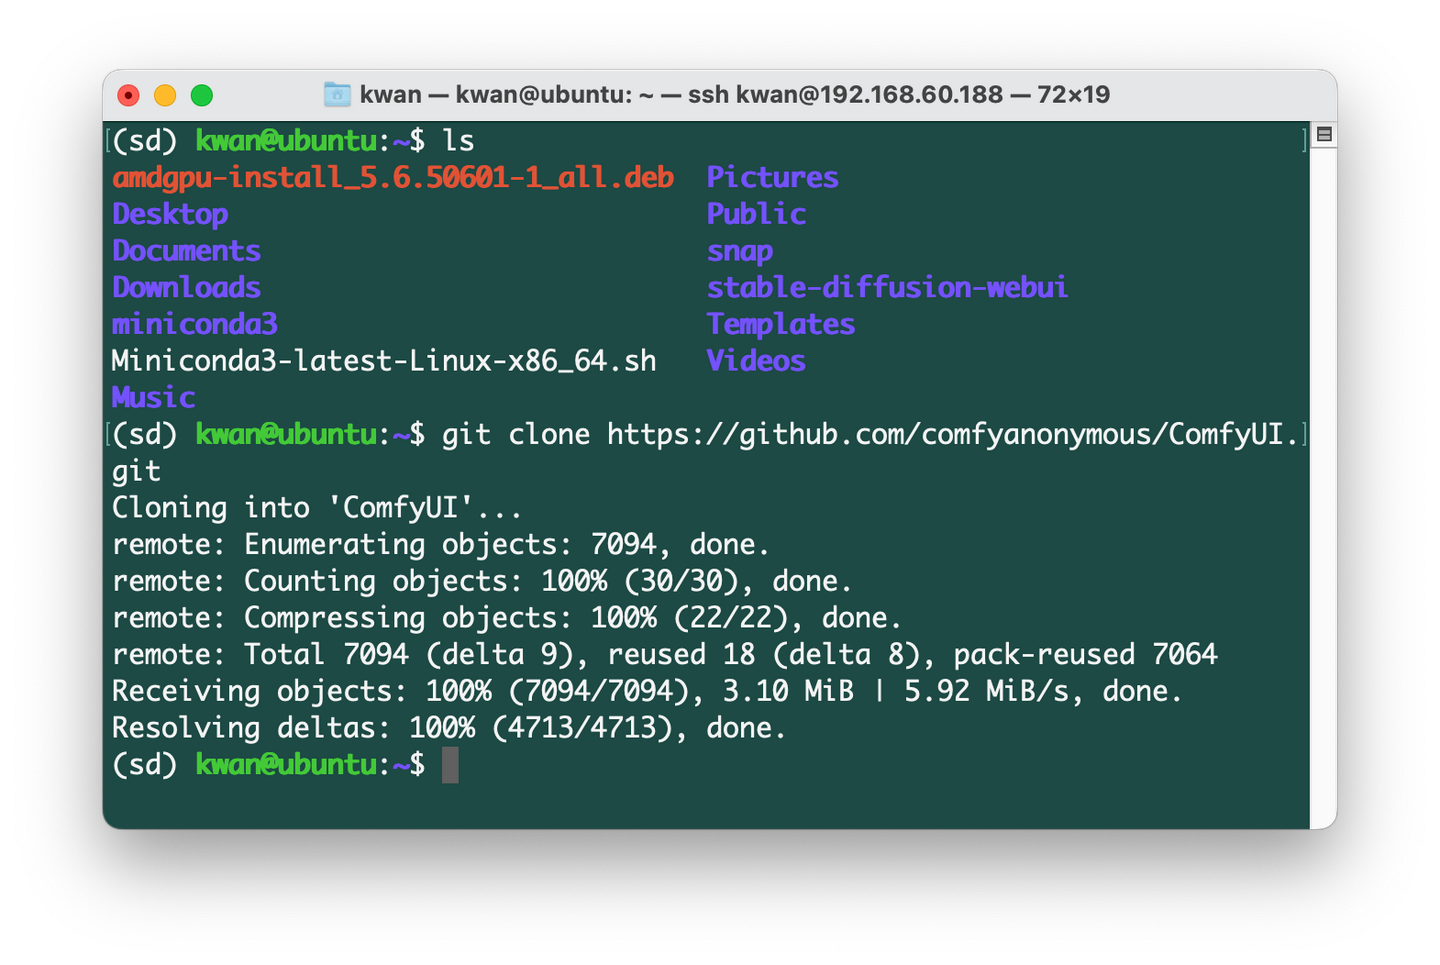Click the stable-diffusion-webui directory name
Image resolution: width=1440 pixels, height=965 pixels.
click(887, 287)
